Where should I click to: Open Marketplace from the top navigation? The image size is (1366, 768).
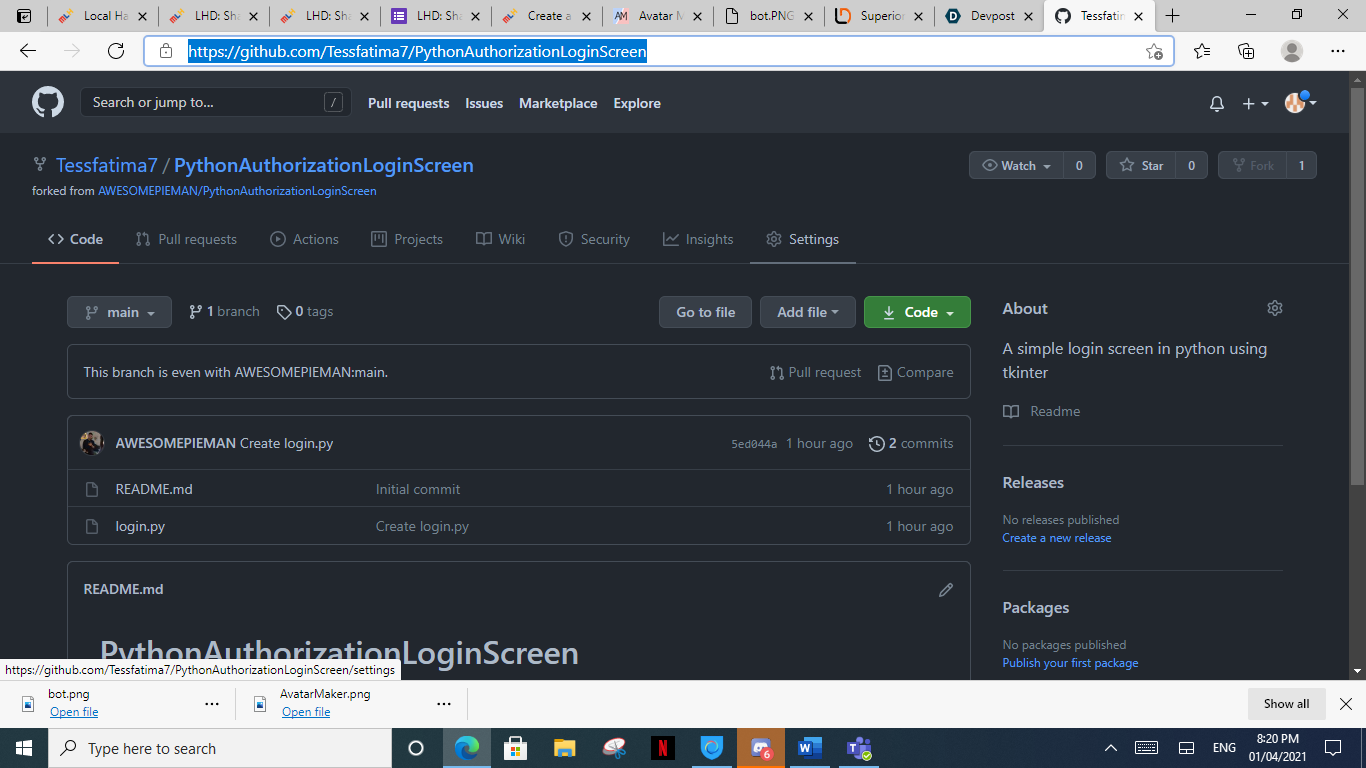[x=558, y=103]
